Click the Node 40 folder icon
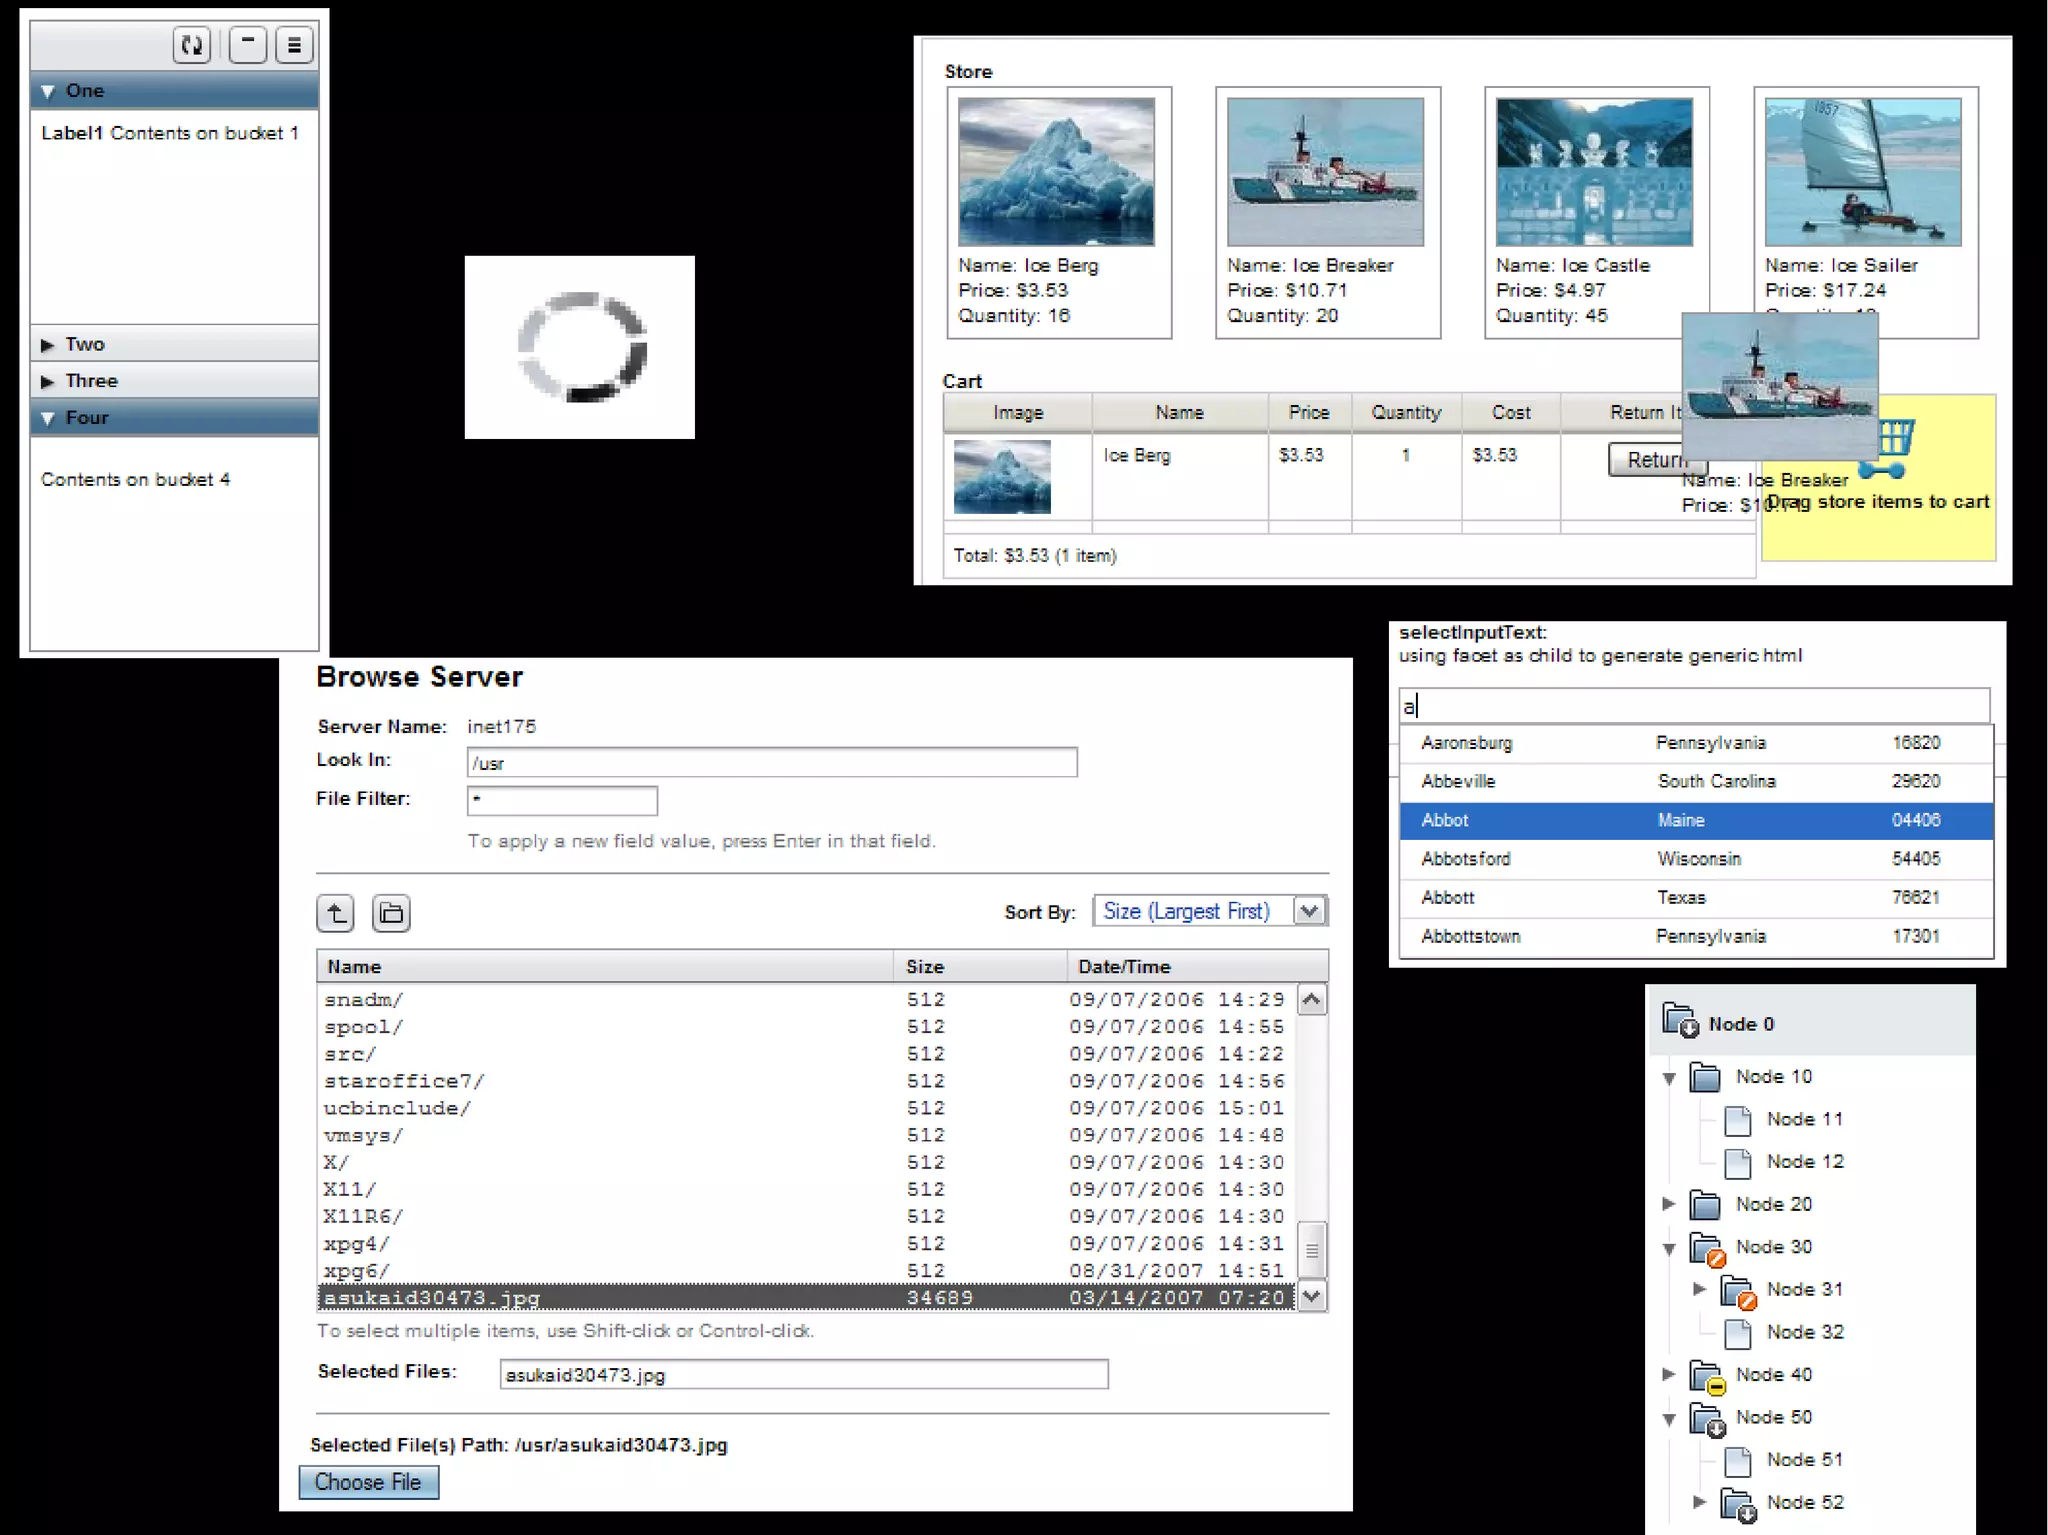 coord(1707,1376)
